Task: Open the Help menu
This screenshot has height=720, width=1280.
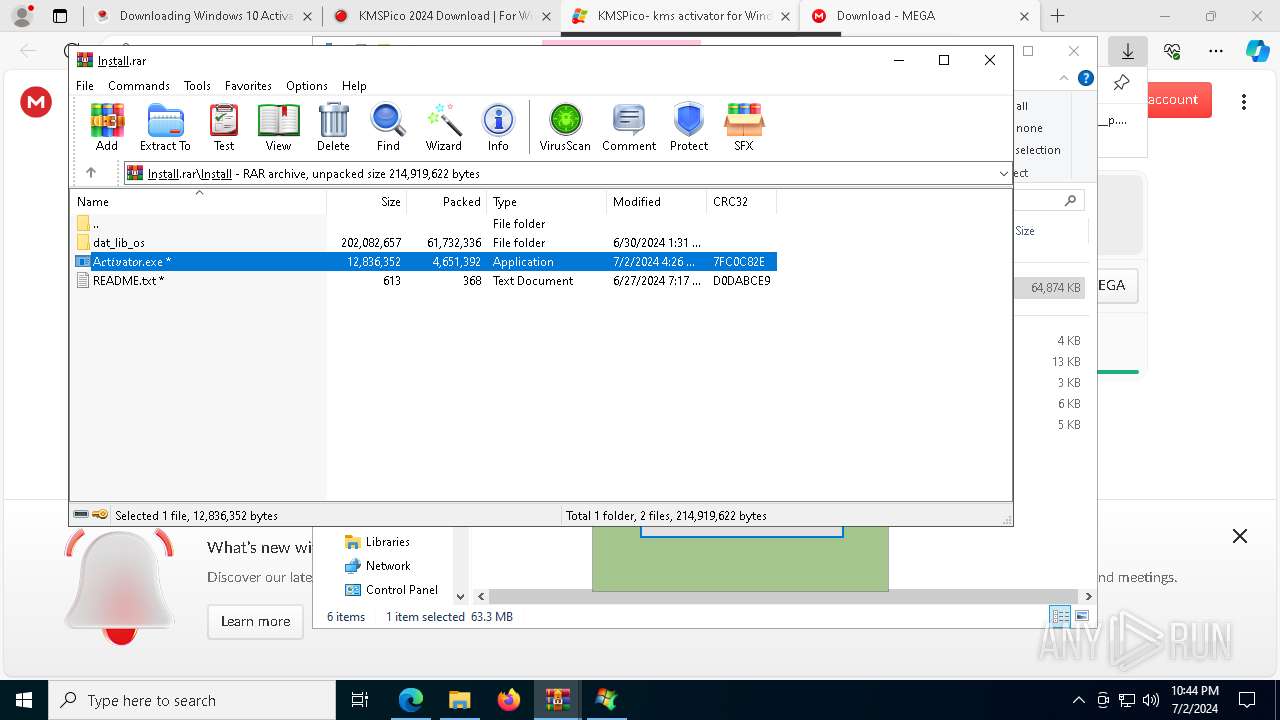Action: click(354, 86)
